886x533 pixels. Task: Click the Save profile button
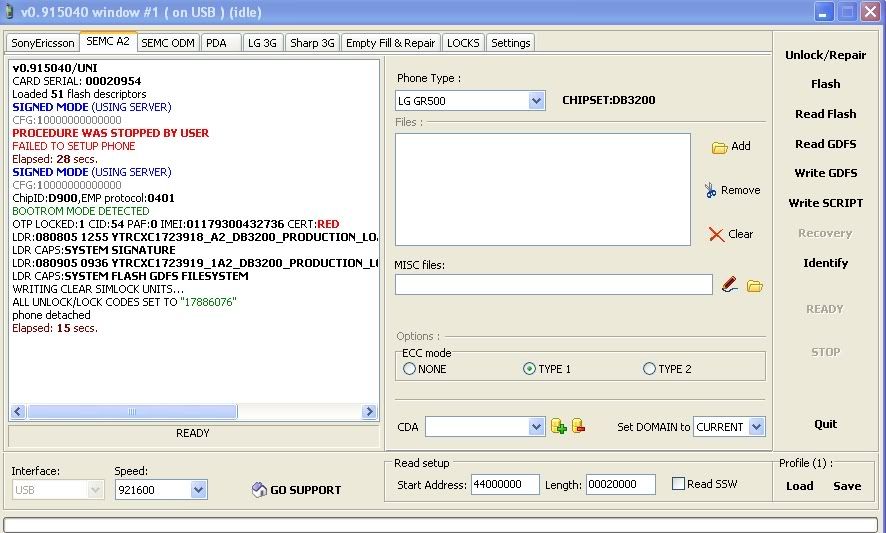(847, 486)
